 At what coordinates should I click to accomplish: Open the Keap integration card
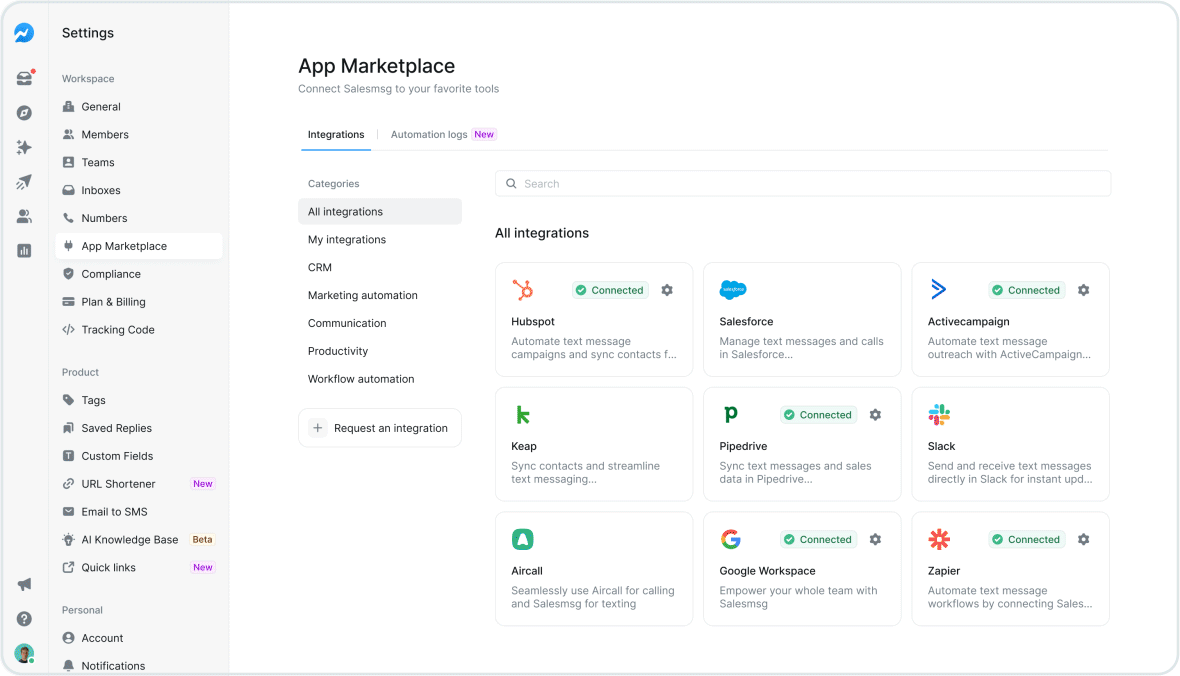594,444
